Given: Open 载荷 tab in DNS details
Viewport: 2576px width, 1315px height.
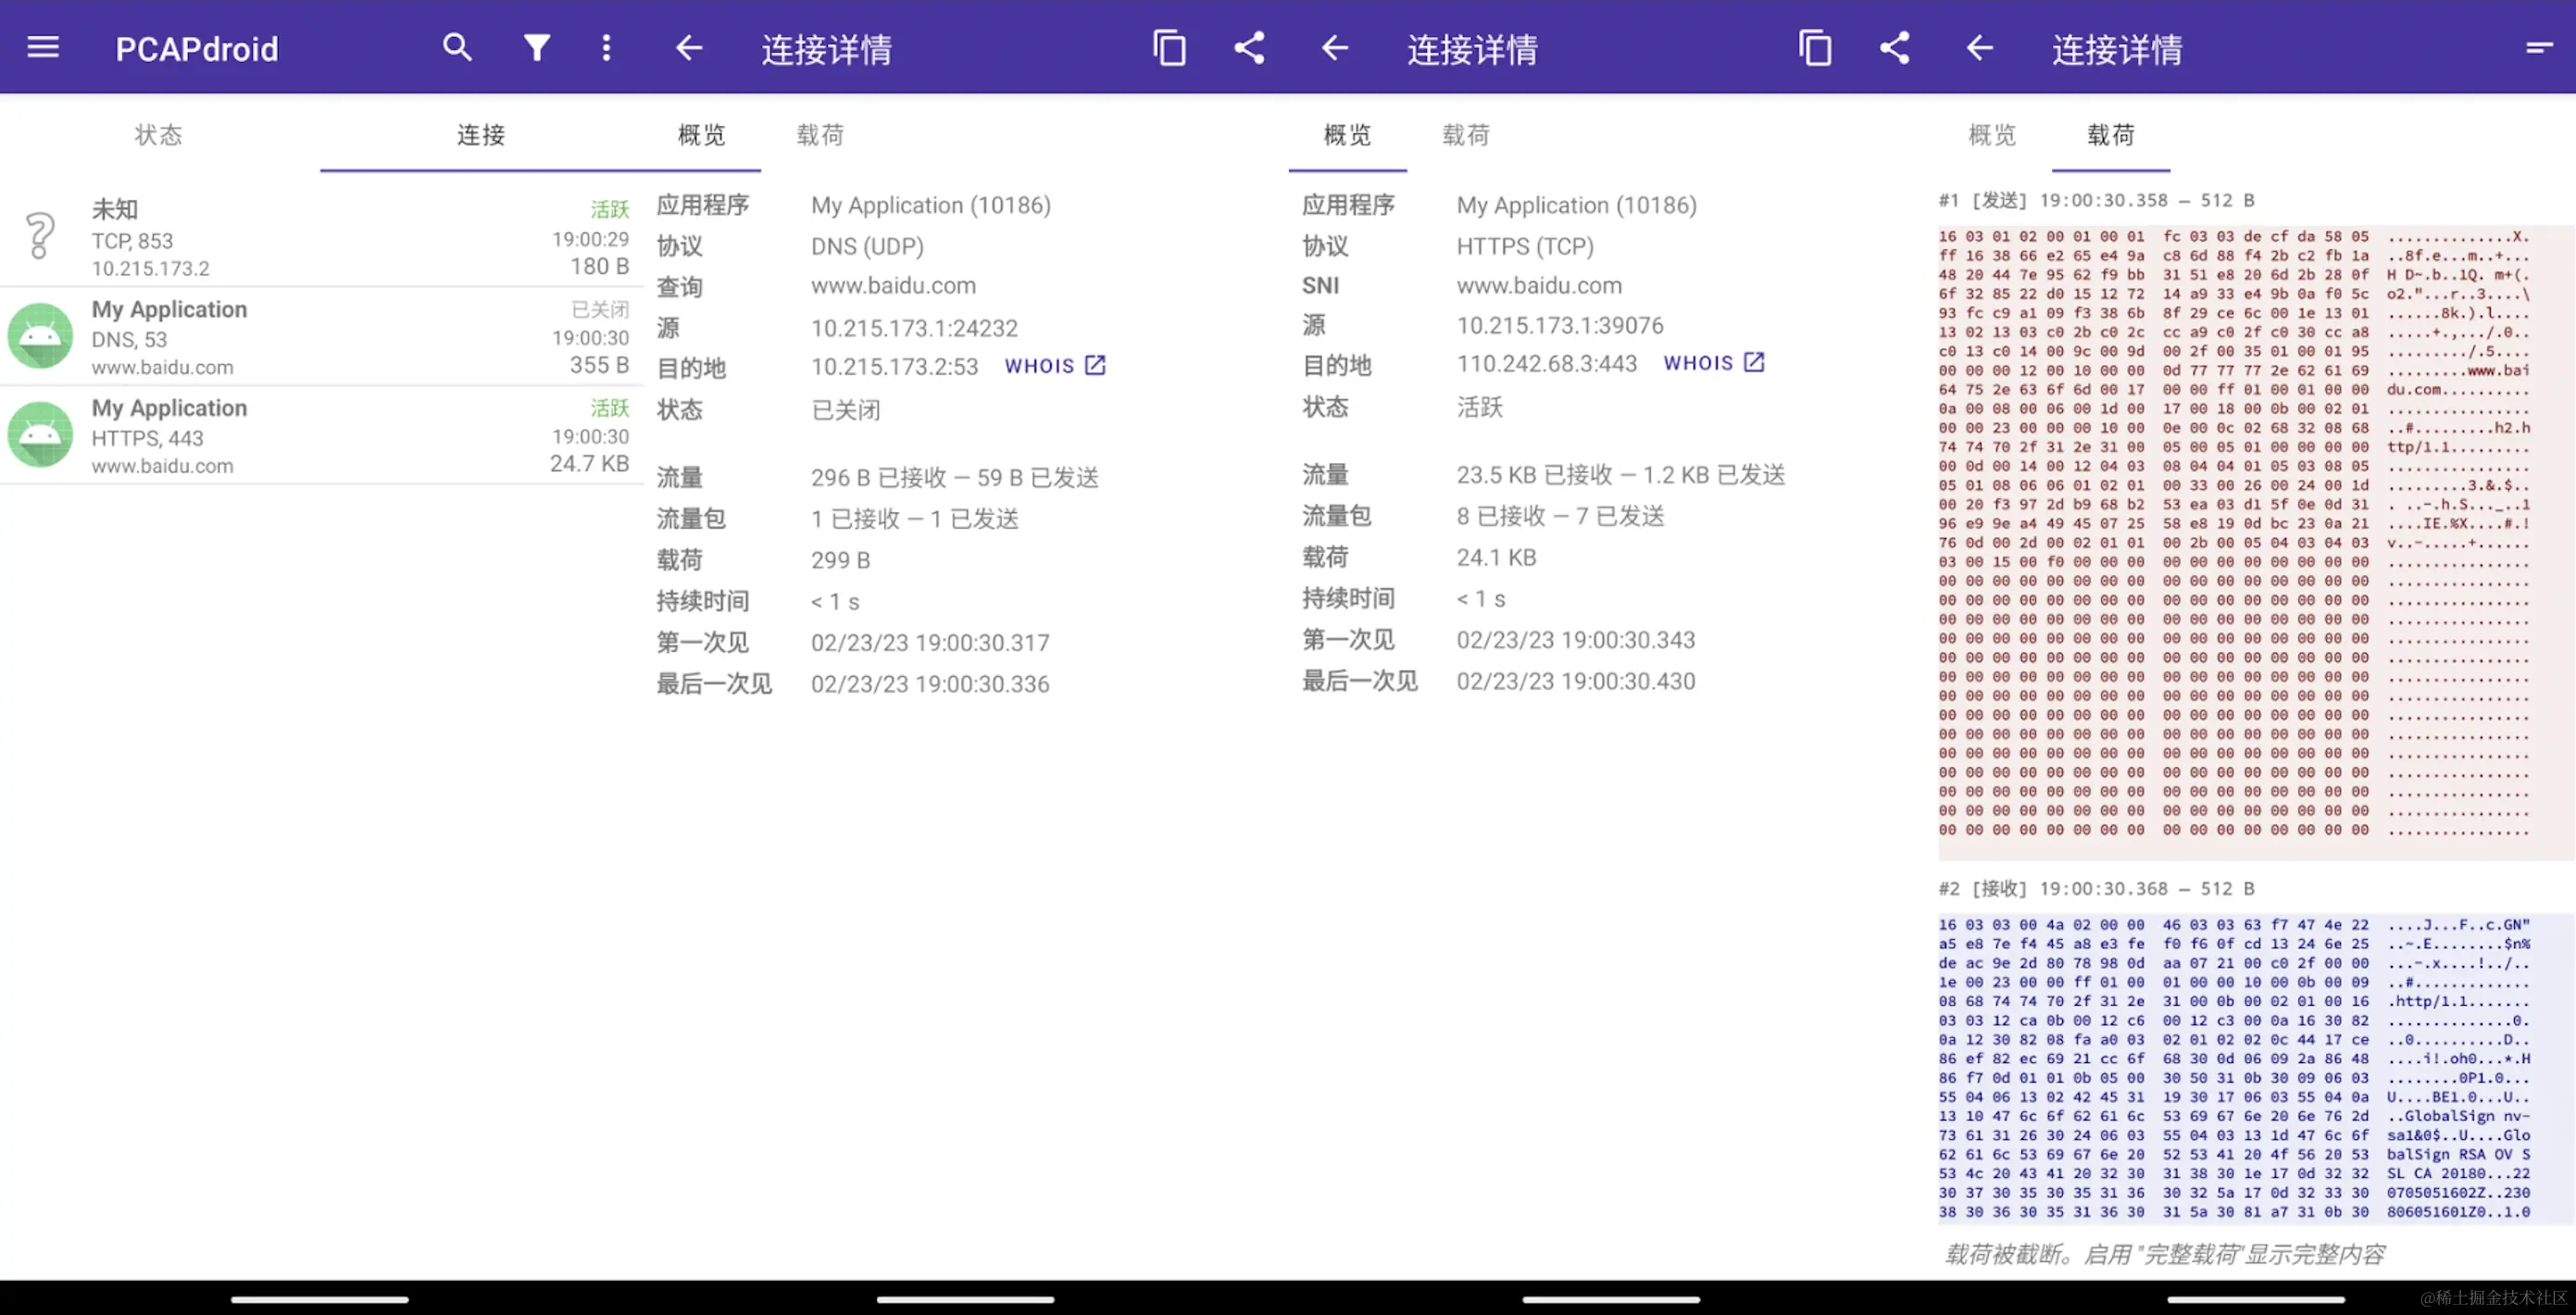Looking at the screenshot, I should coord(820,135).
